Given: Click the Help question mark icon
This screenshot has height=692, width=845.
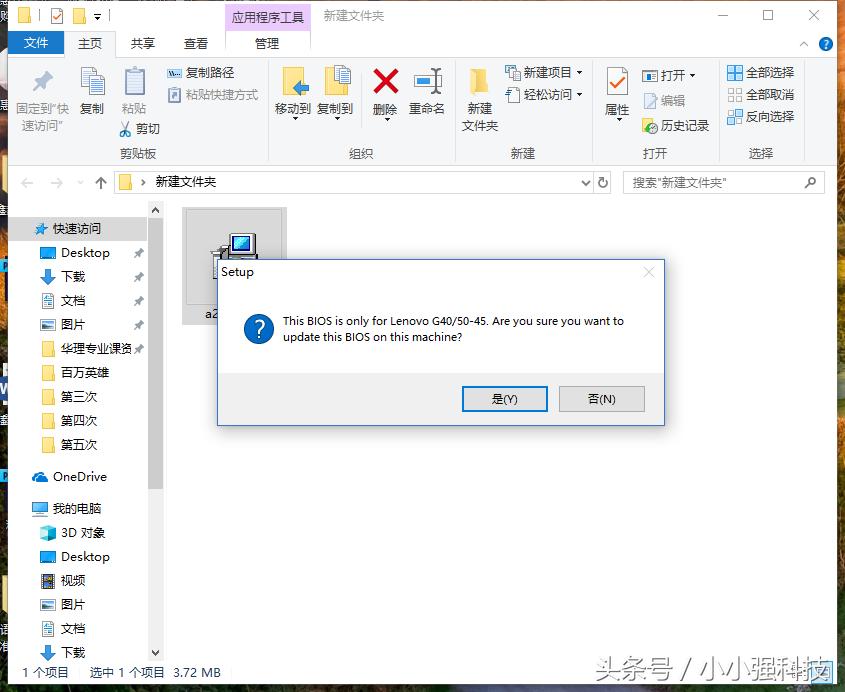Looking at the screenshot, I should click(x=826, y=44).
